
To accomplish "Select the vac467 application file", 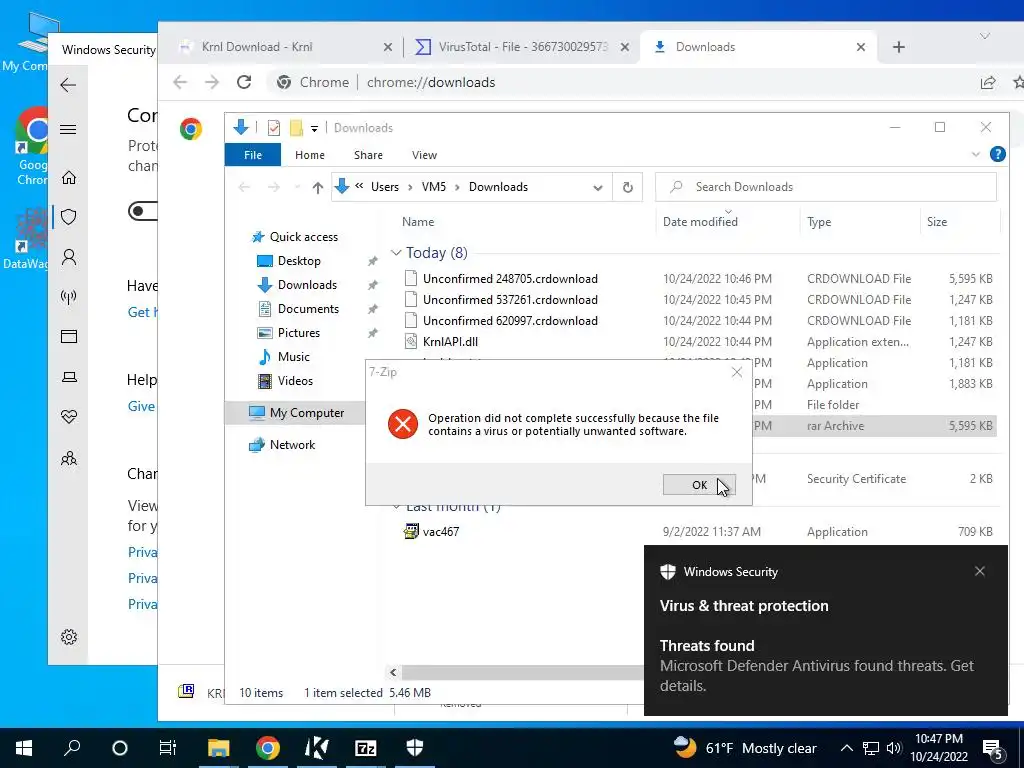I will click(x=441, y=532).
